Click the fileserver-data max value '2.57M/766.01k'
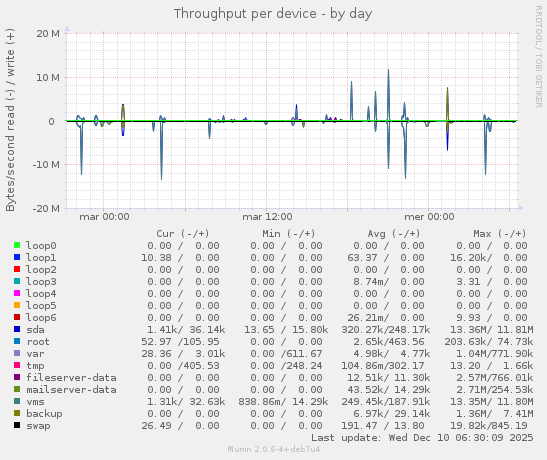This screenshot has height=460, width=547. 494,377
